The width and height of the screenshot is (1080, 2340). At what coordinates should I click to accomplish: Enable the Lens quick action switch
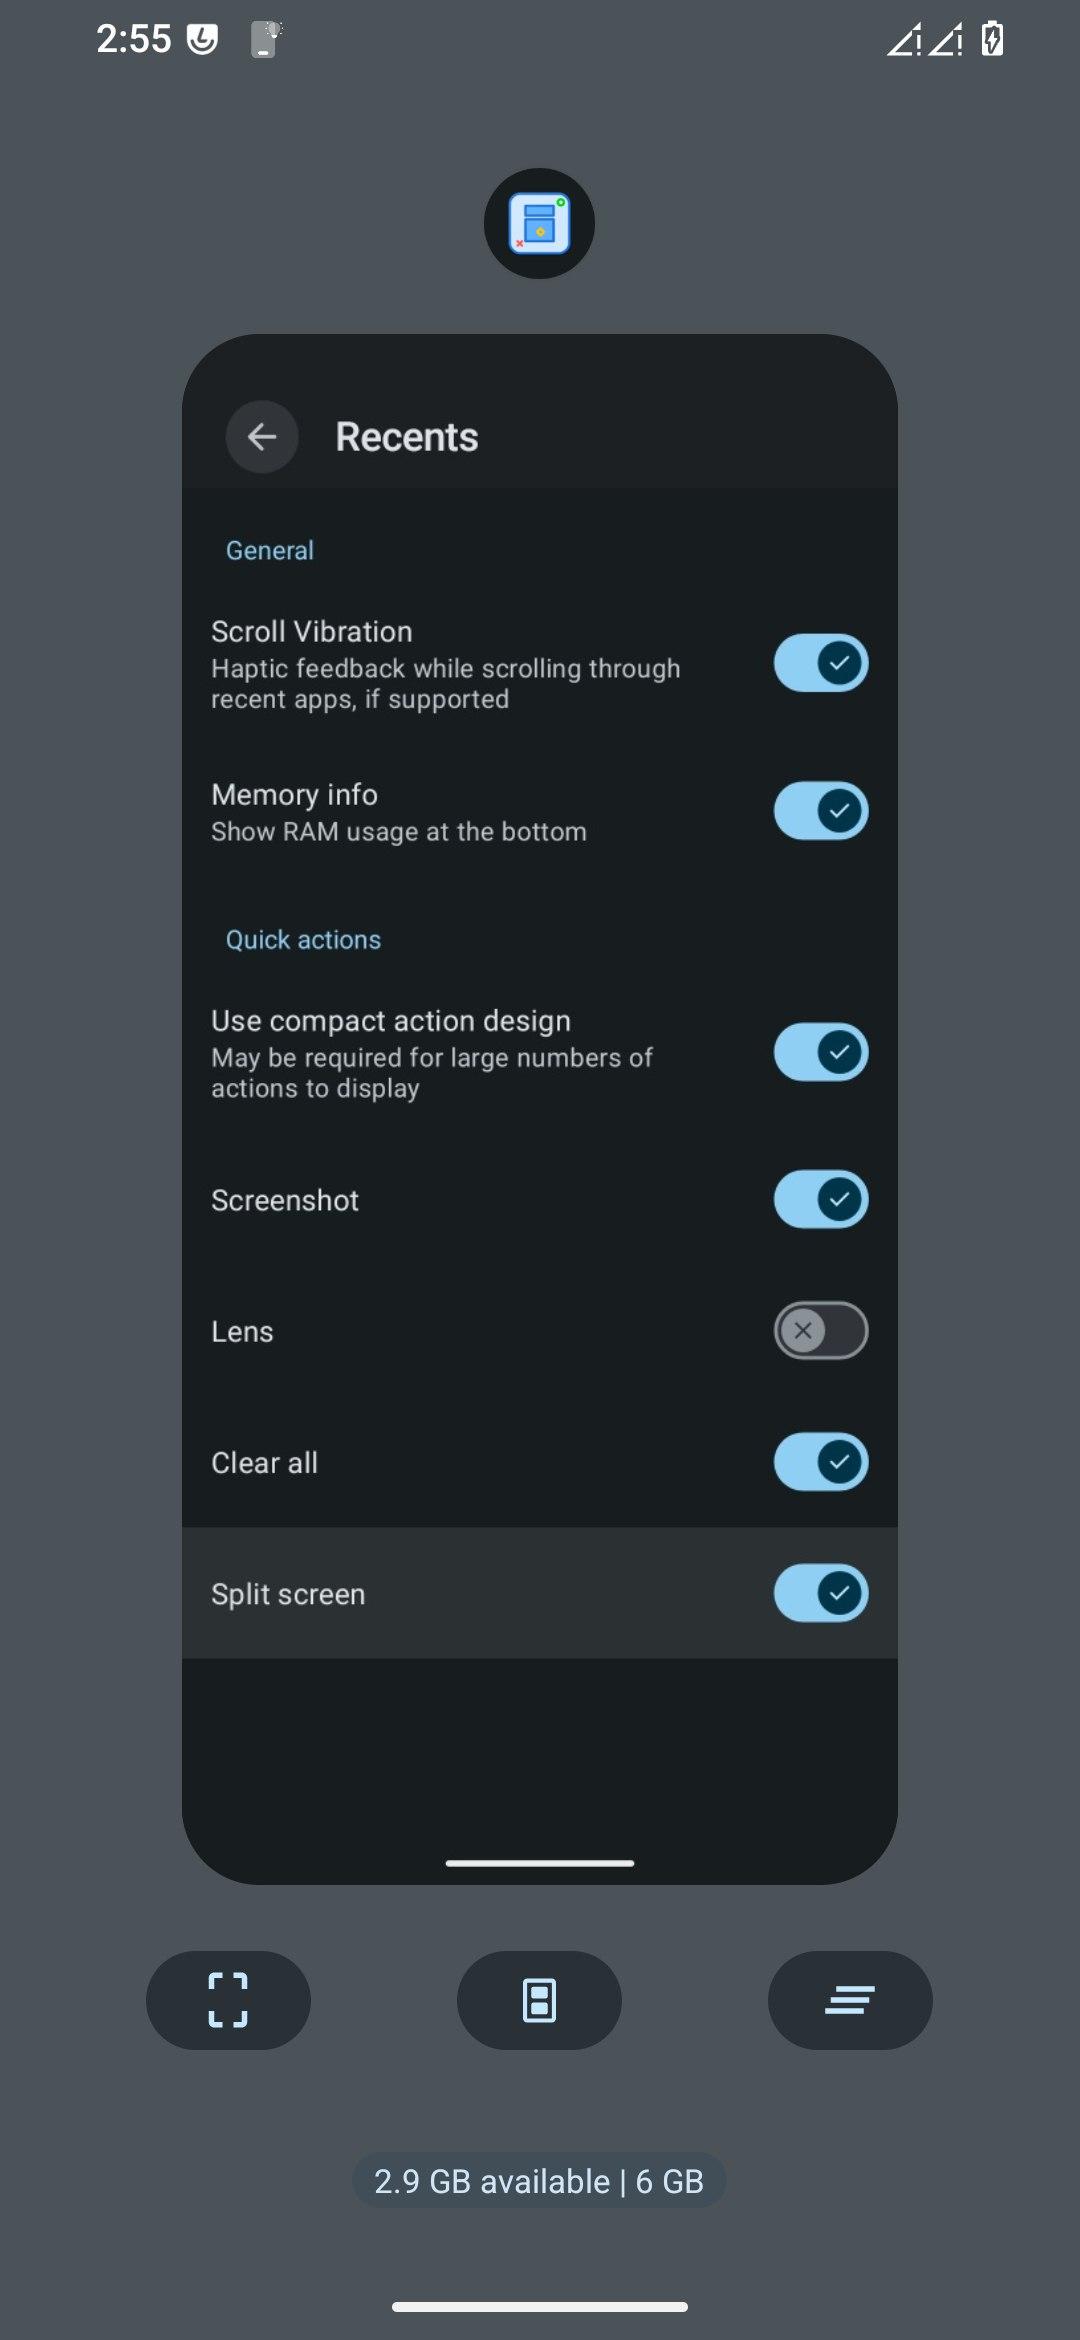coord(820,1330)
